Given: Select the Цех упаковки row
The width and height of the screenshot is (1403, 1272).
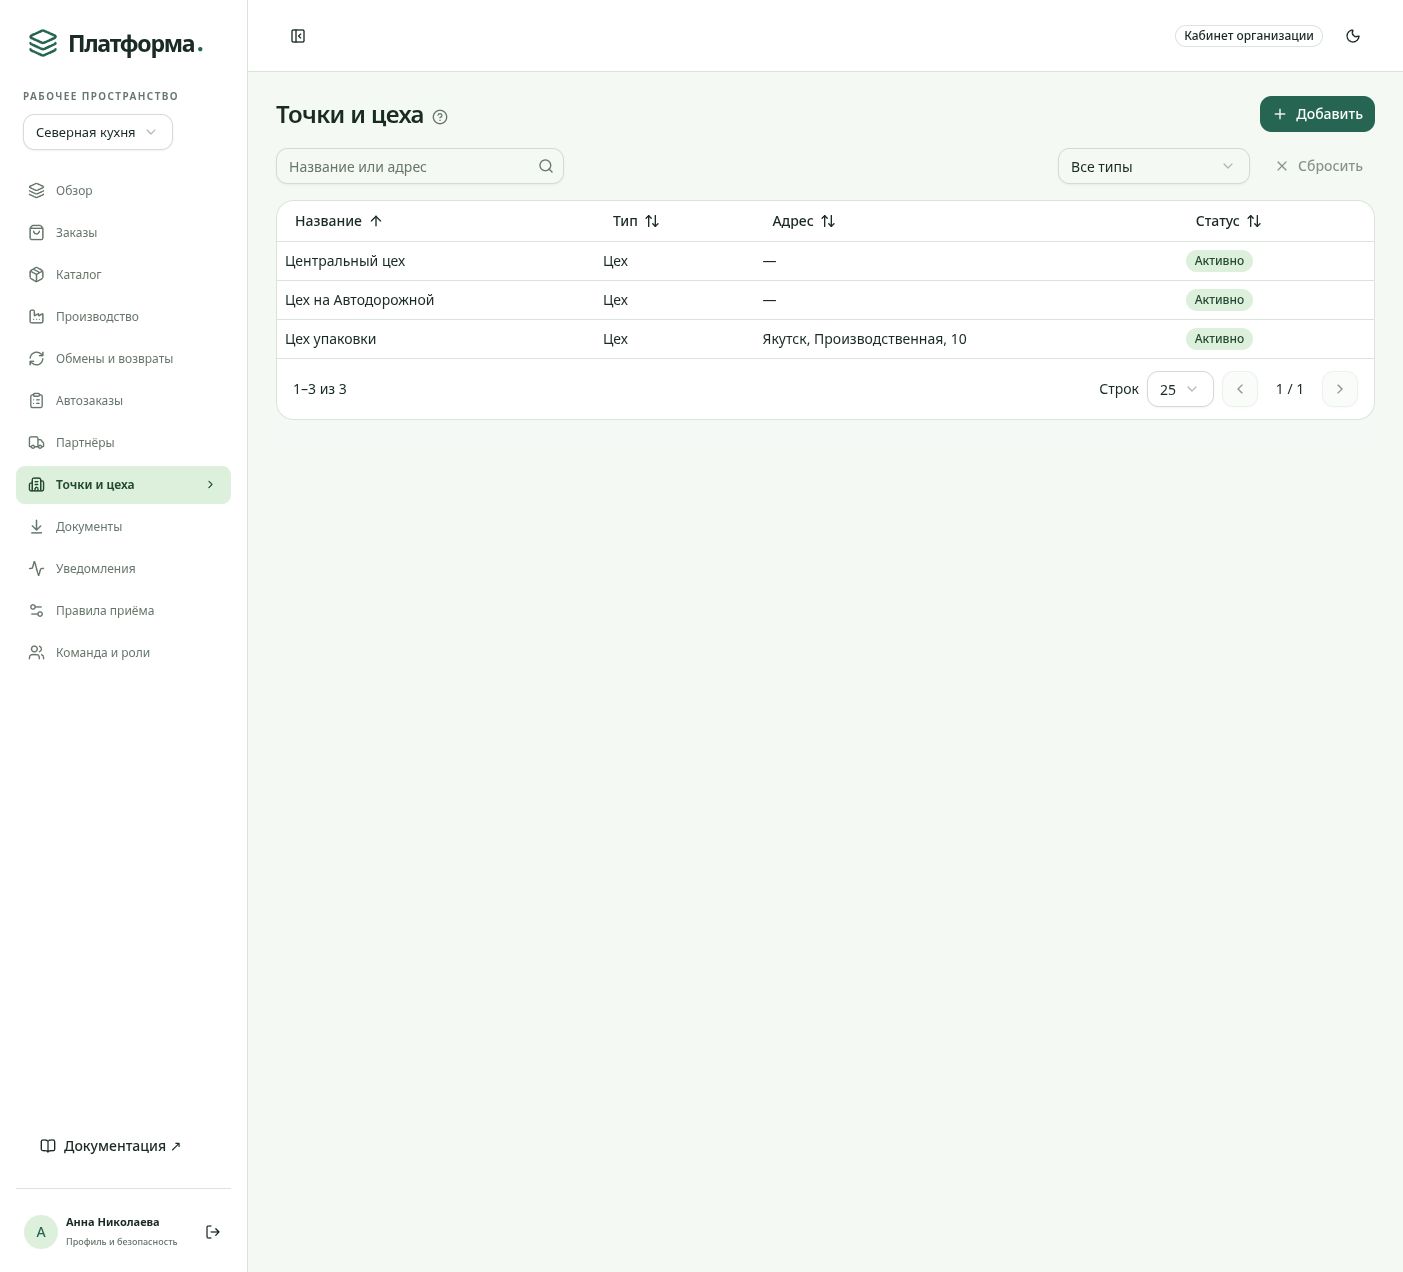Looking at the screenshot, I should pos(825,339).
